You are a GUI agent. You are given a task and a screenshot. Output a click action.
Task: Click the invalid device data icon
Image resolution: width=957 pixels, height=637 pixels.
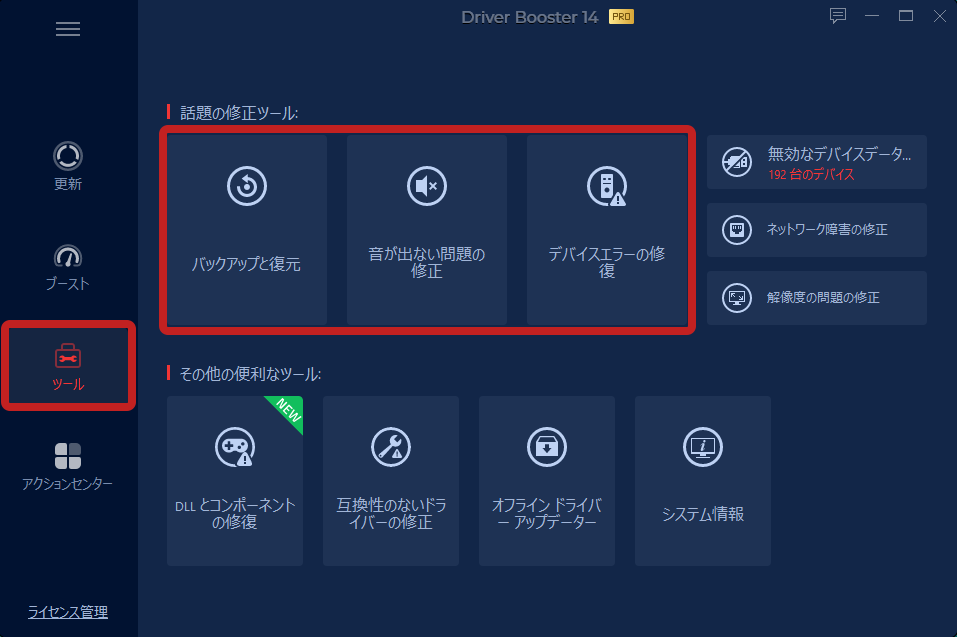(x=737, y=162)
